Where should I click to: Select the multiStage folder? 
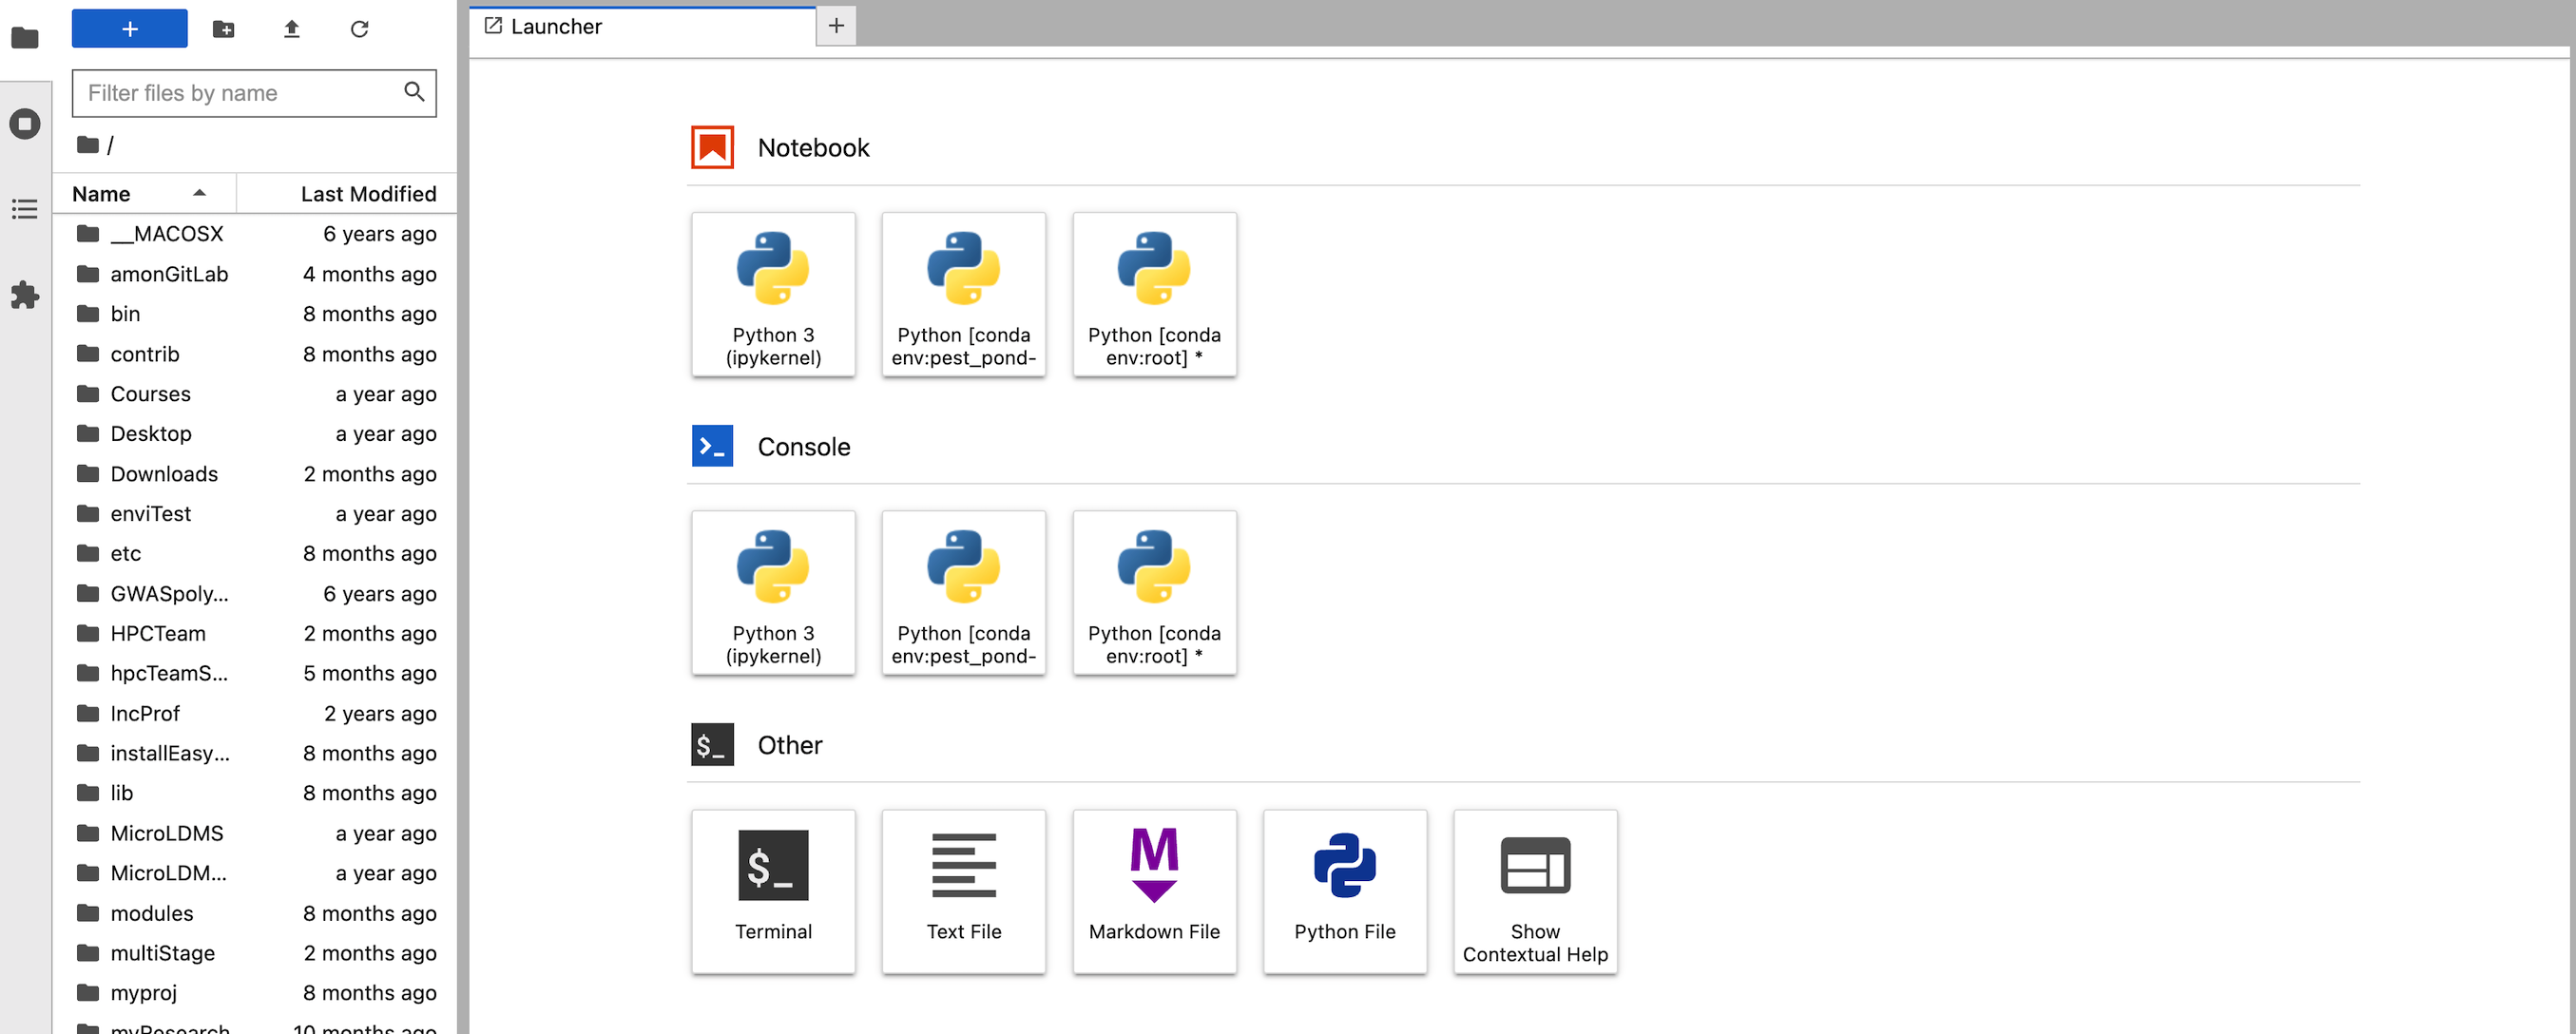(255, 954)
